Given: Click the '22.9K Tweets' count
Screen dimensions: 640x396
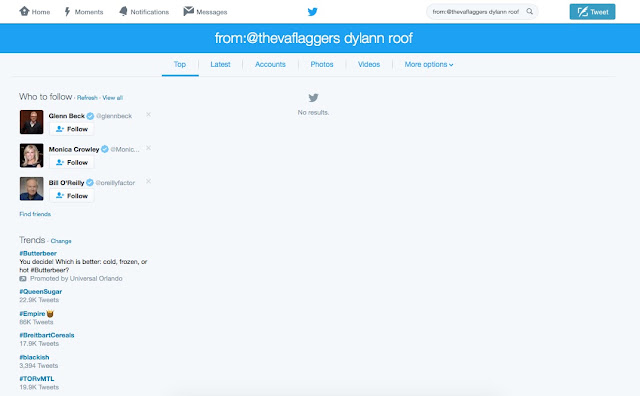Looking at the screenshot, I should point(39,300).
